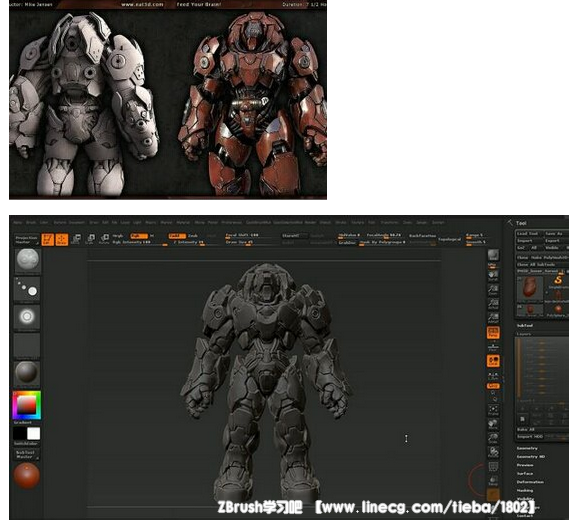Click the SwitchColor button

(x=26, y=443)
